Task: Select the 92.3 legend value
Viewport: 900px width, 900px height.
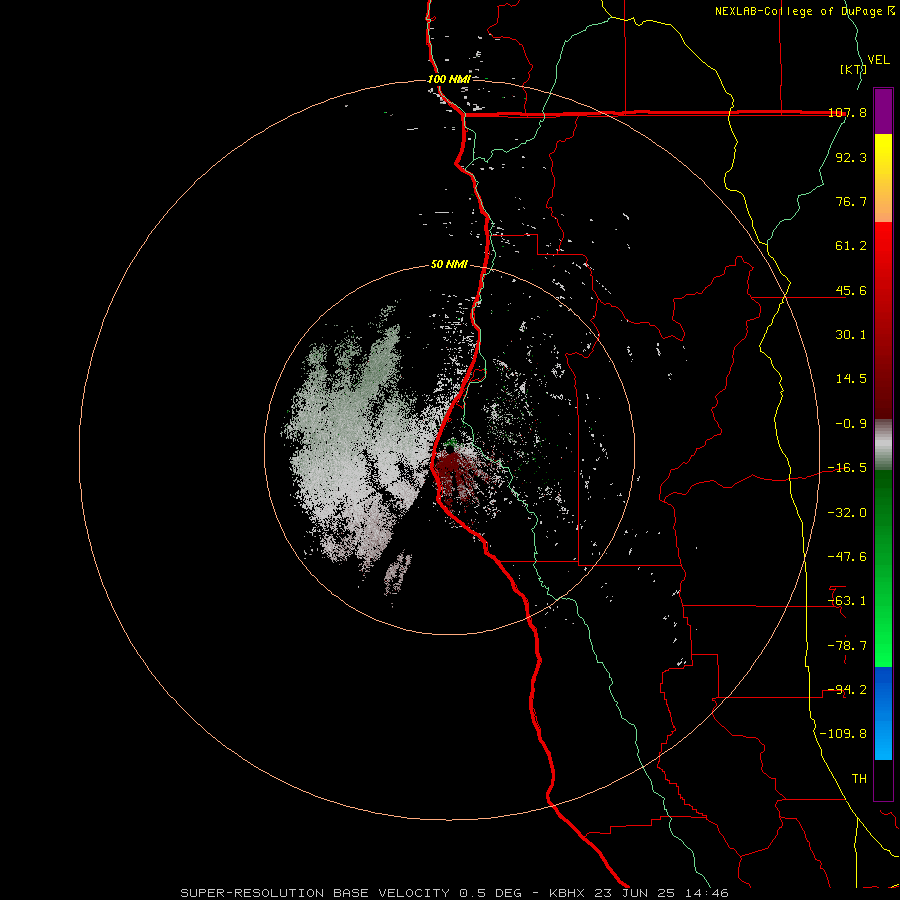Action: pos(851,157)
